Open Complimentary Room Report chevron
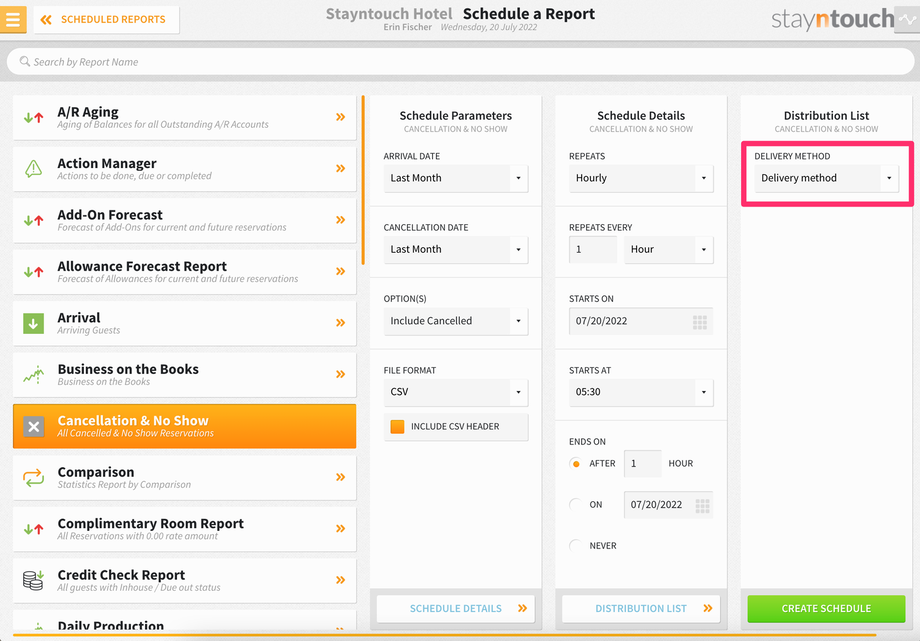The width and height of the screenshot is (920, 641). tap(340, 528)
